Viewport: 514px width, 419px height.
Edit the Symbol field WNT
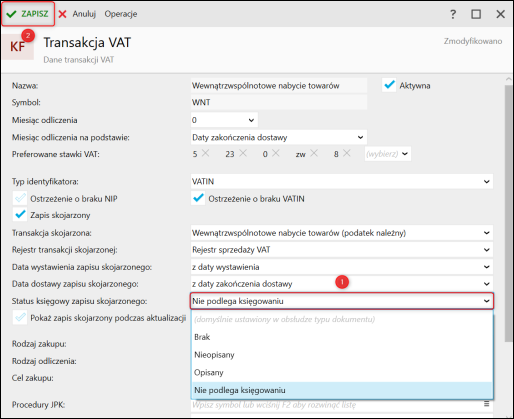(x=279, y=102)
